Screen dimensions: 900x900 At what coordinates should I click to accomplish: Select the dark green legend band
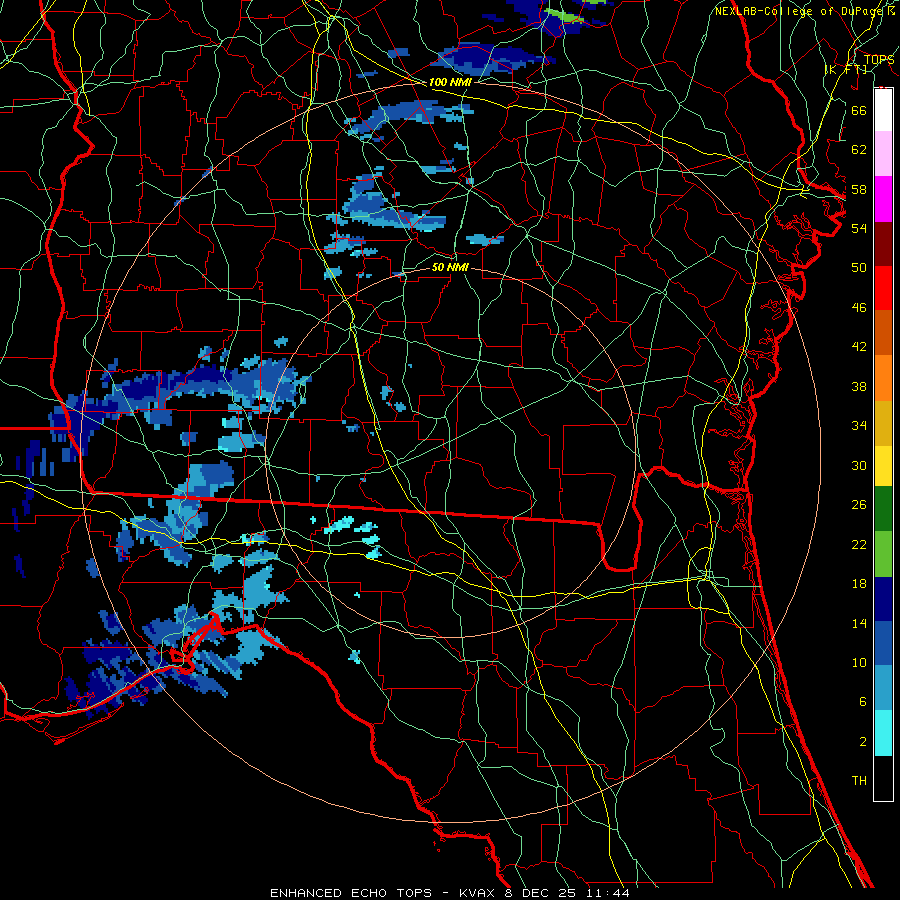[x=883, y=509]
